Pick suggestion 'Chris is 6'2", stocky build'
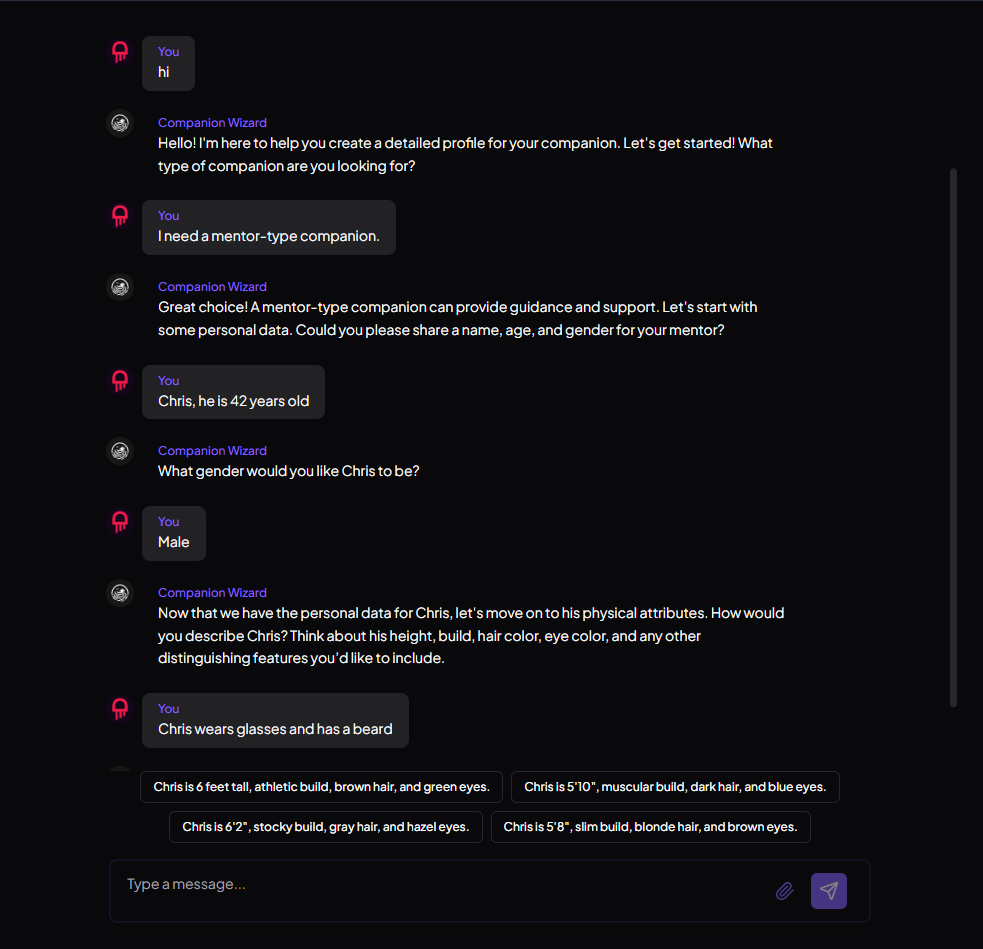983x949 pixels. tap(325, 827)
